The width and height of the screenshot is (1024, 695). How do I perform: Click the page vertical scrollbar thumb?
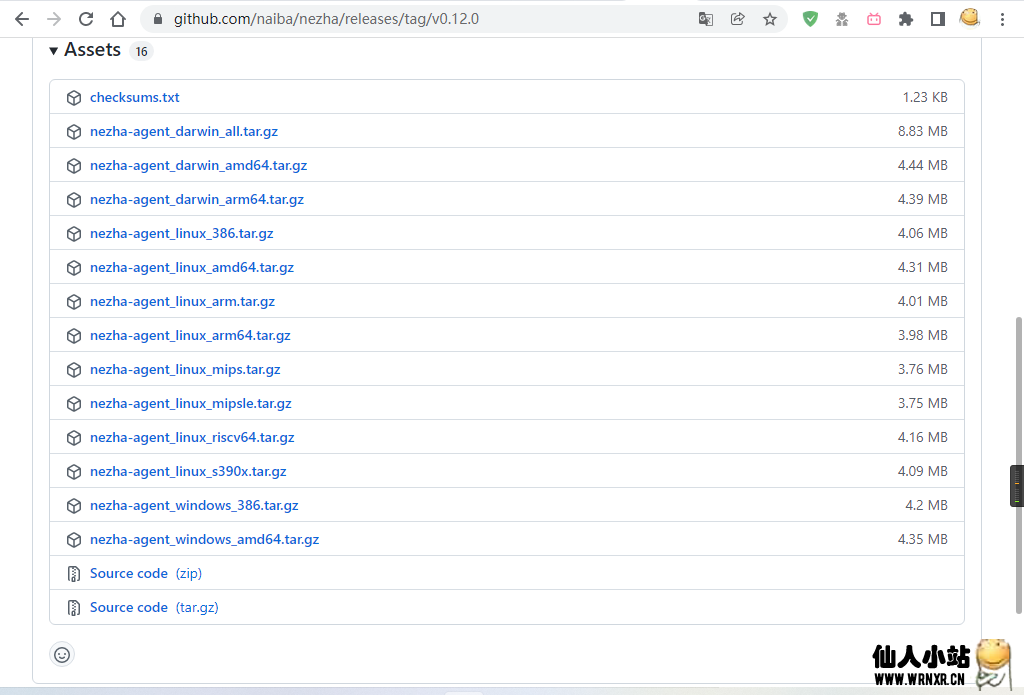point(1019,465)
